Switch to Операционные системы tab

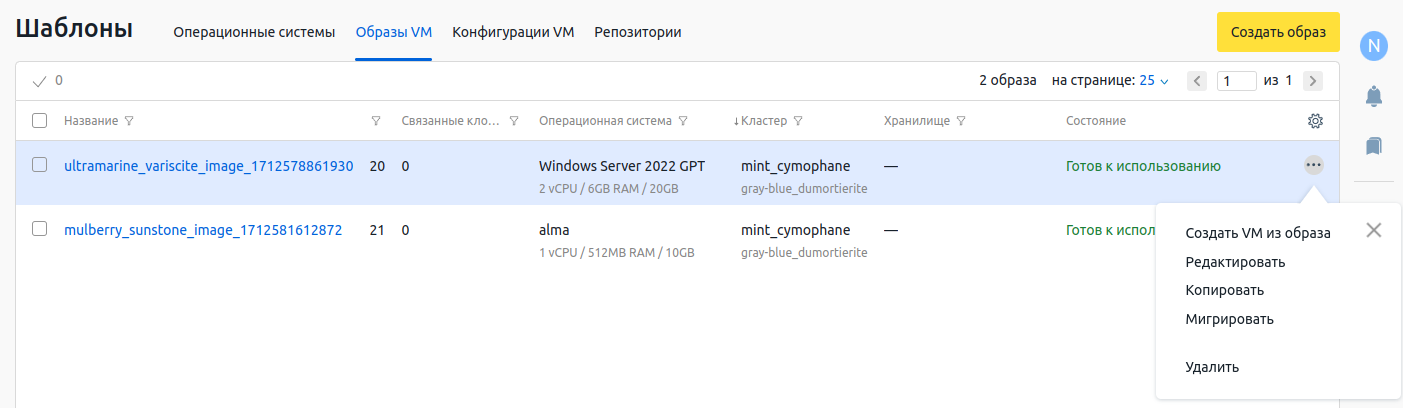click(254, 32)
